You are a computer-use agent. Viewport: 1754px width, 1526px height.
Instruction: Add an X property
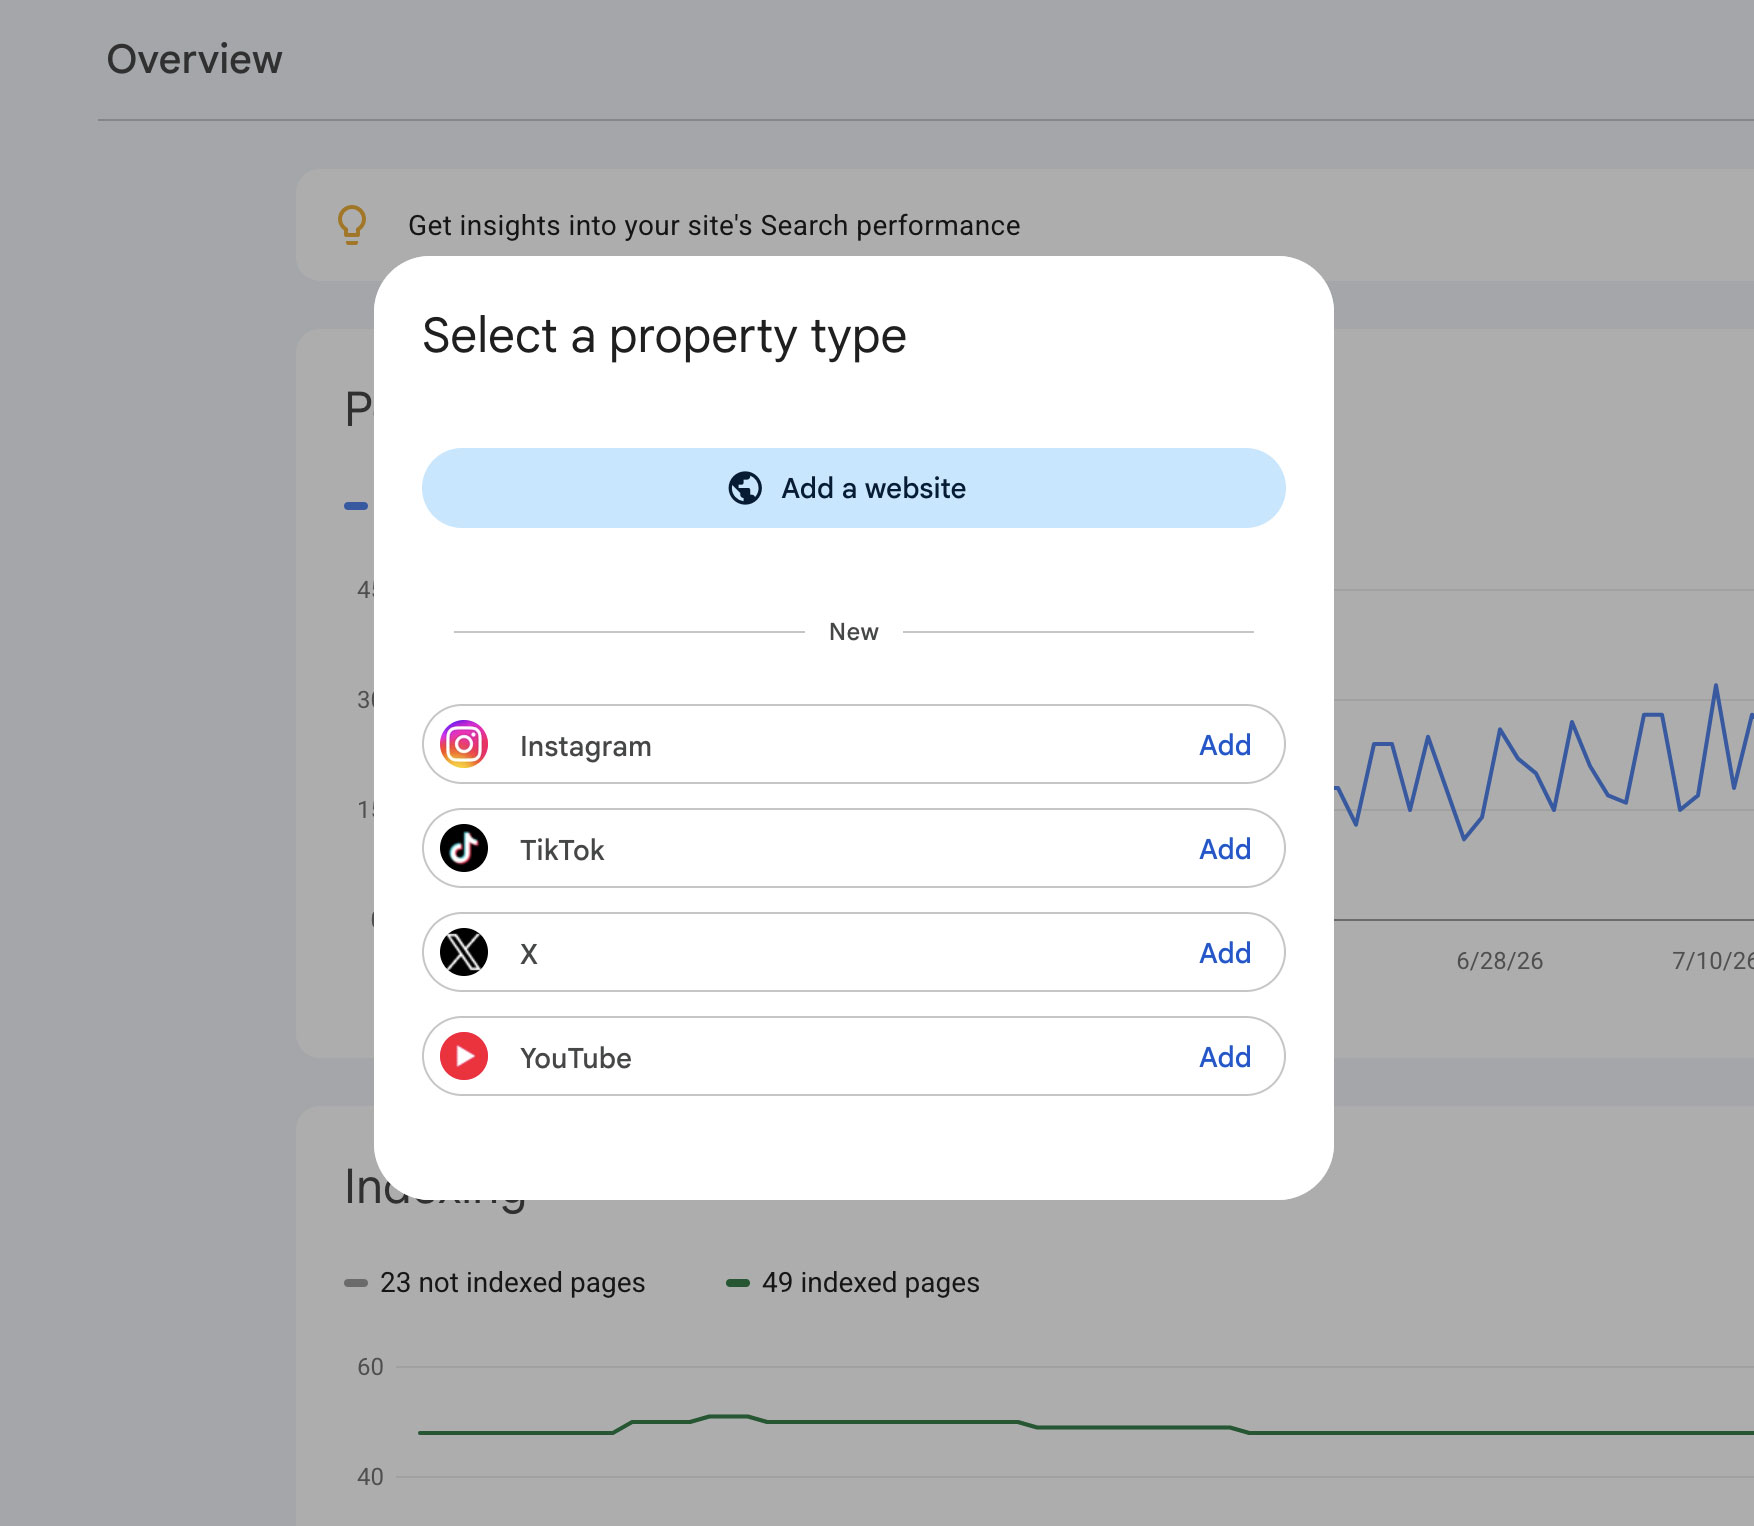tap(1225, 953)
